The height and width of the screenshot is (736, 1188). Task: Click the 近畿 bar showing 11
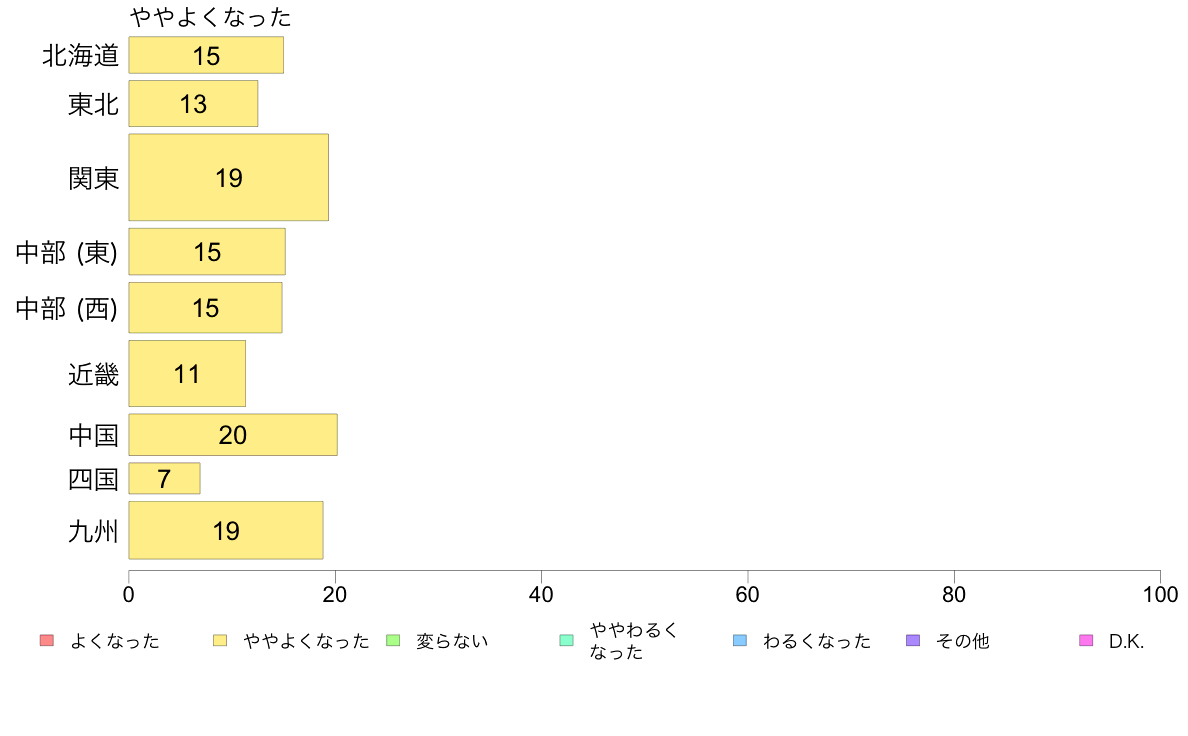[187, 374]
